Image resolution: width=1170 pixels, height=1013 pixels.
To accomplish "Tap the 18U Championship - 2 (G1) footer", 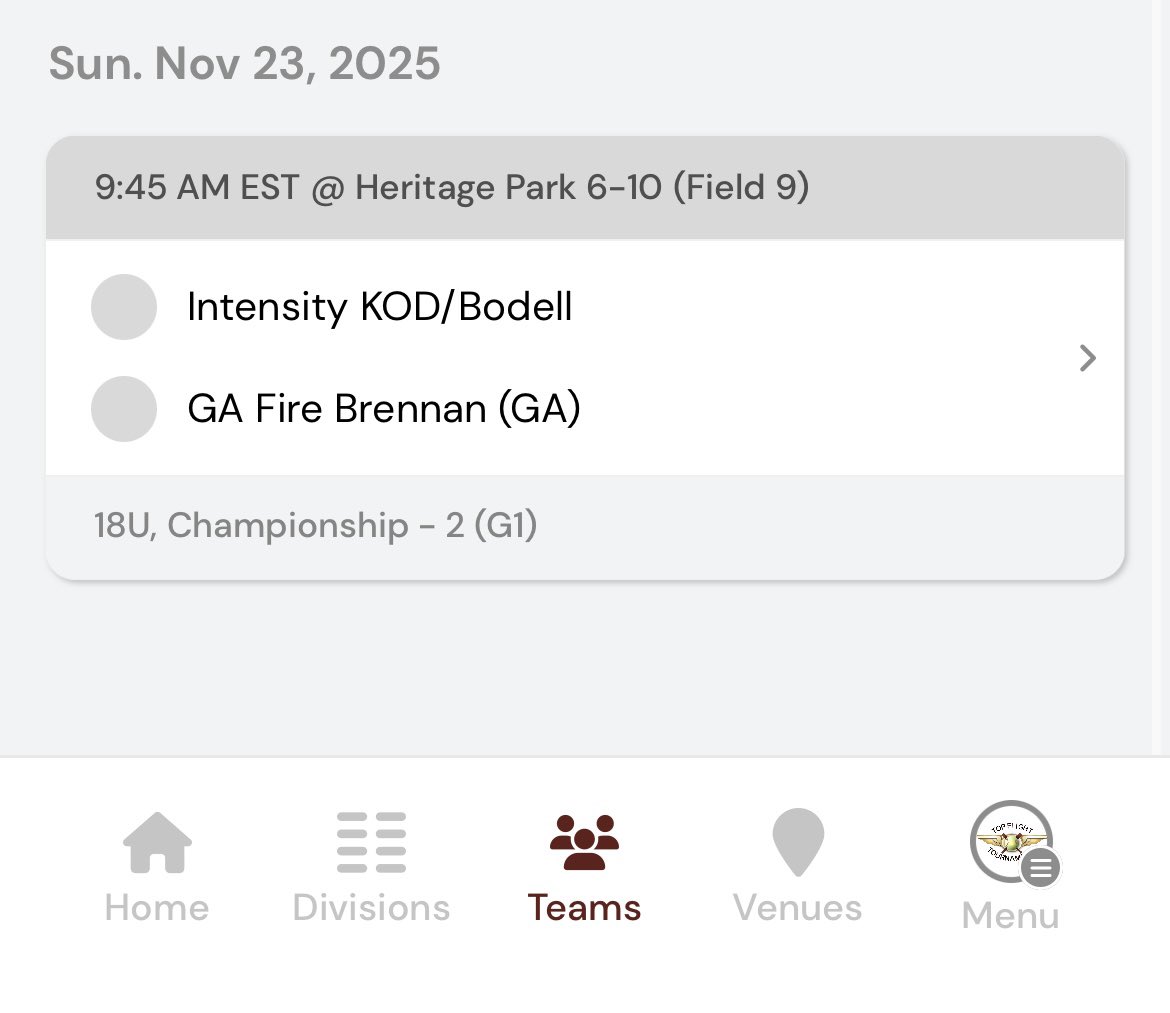I will (585, 526).
